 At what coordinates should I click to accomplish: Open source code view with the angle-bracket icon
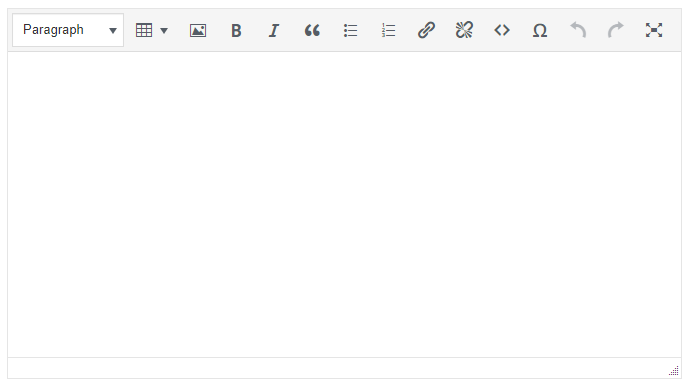[502, 30]
